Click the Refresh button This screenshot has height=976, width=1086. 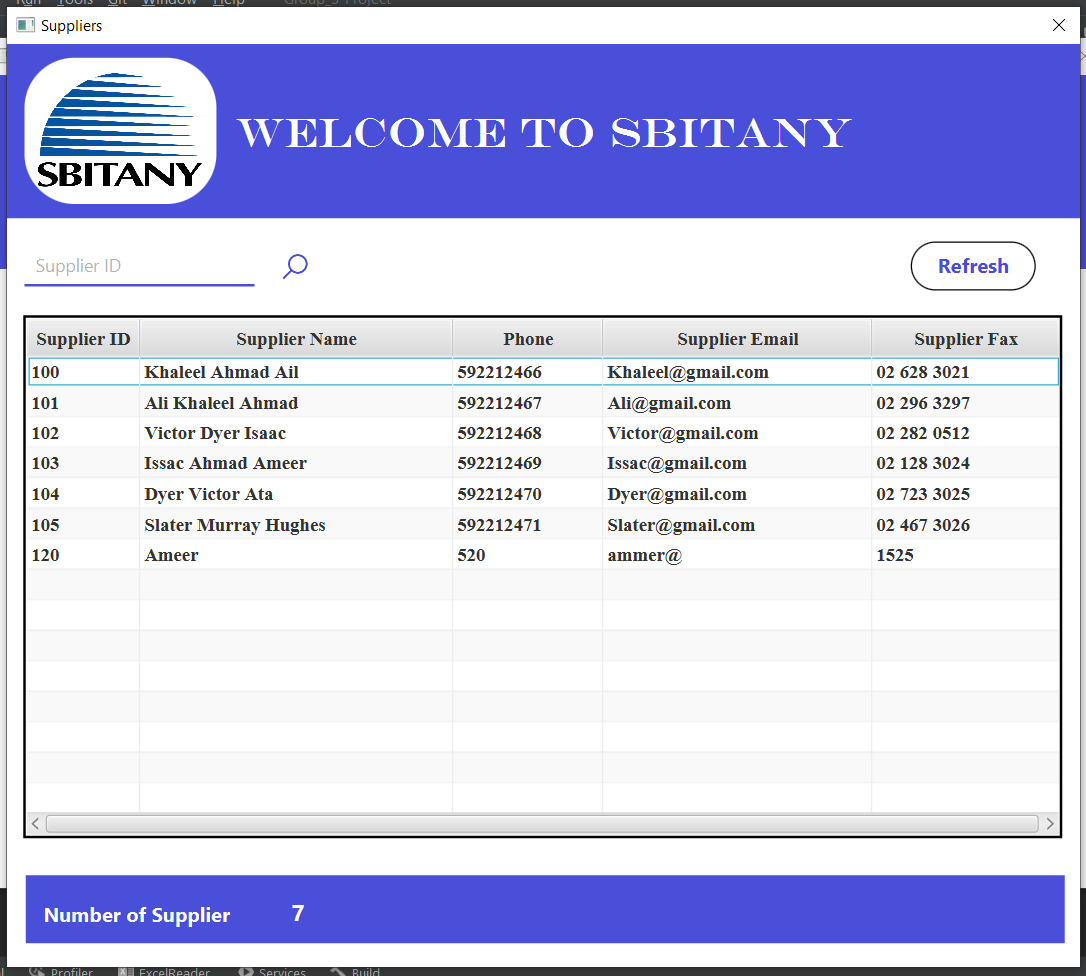tap(972, 266)
